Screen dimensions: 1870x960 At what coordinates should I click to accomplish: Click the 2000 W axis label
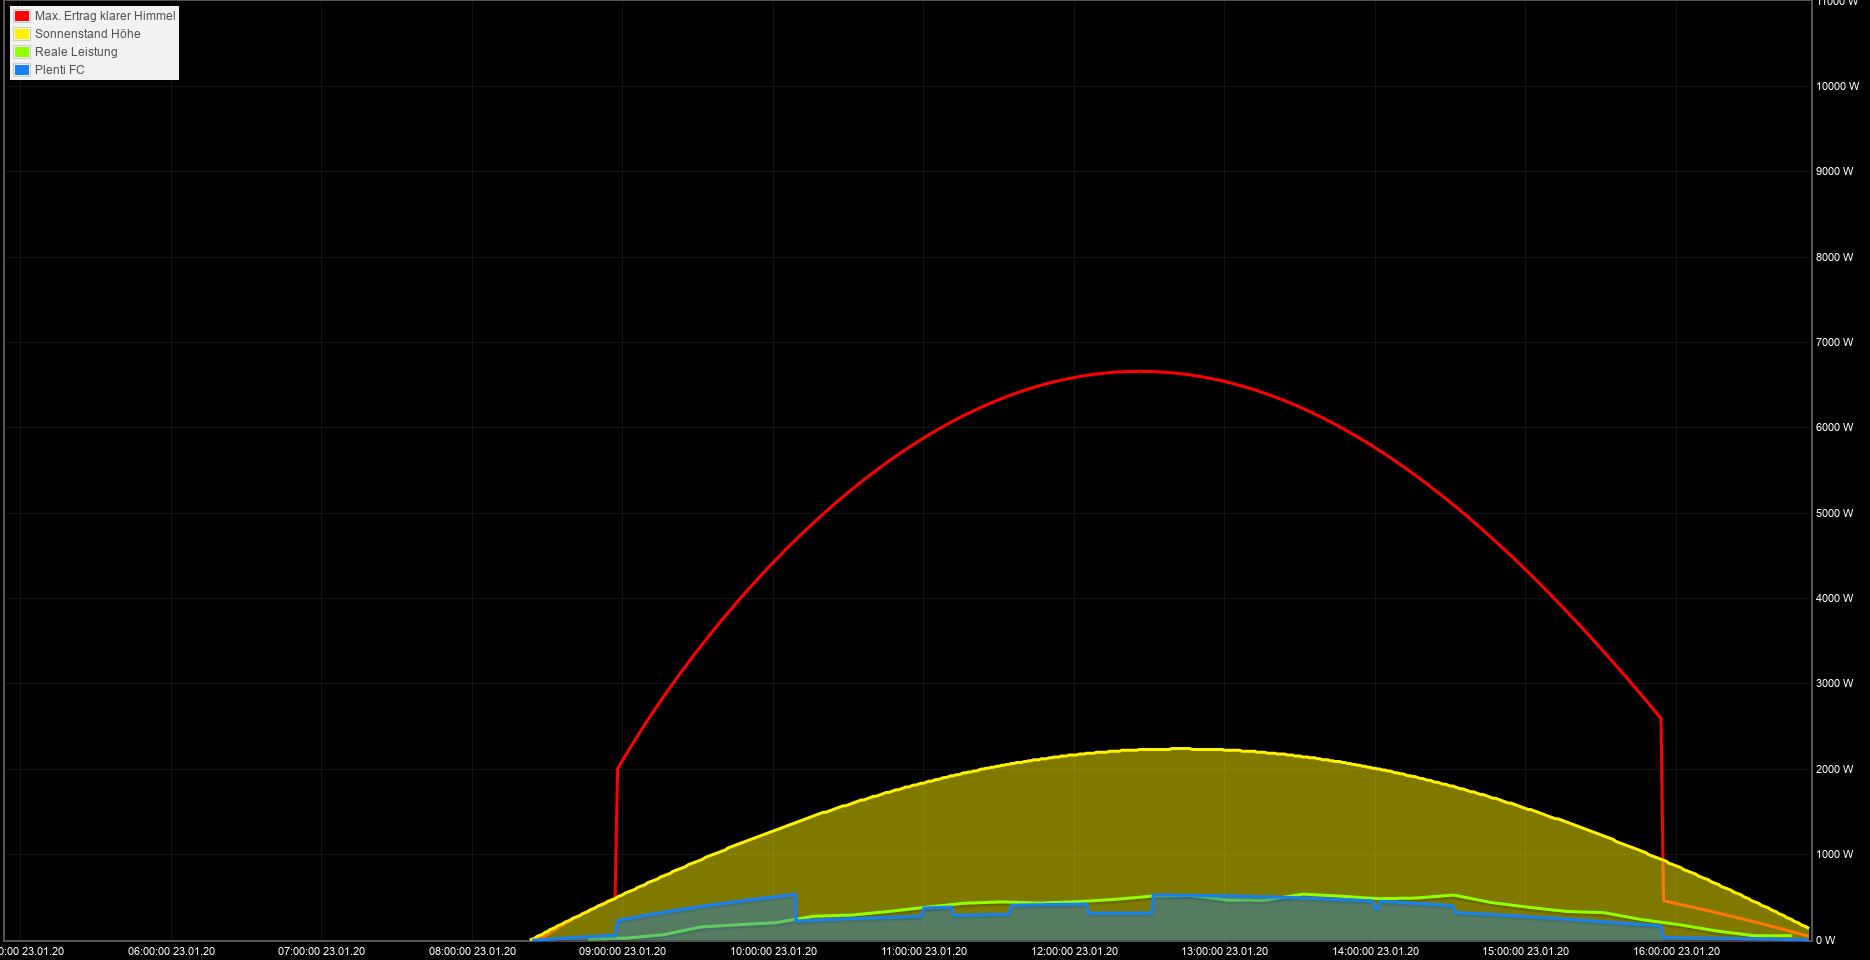click(1835, 770)
